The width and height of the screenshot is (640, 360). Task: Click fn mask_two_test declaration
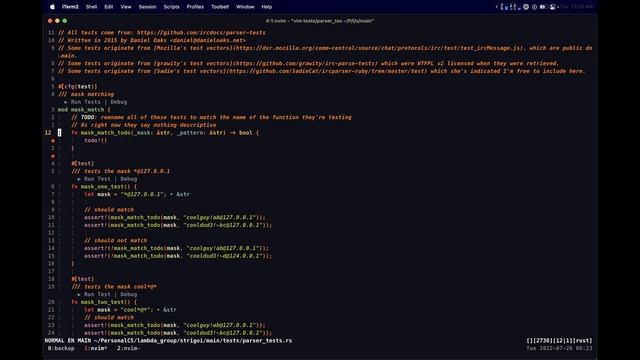coord(104,302)
